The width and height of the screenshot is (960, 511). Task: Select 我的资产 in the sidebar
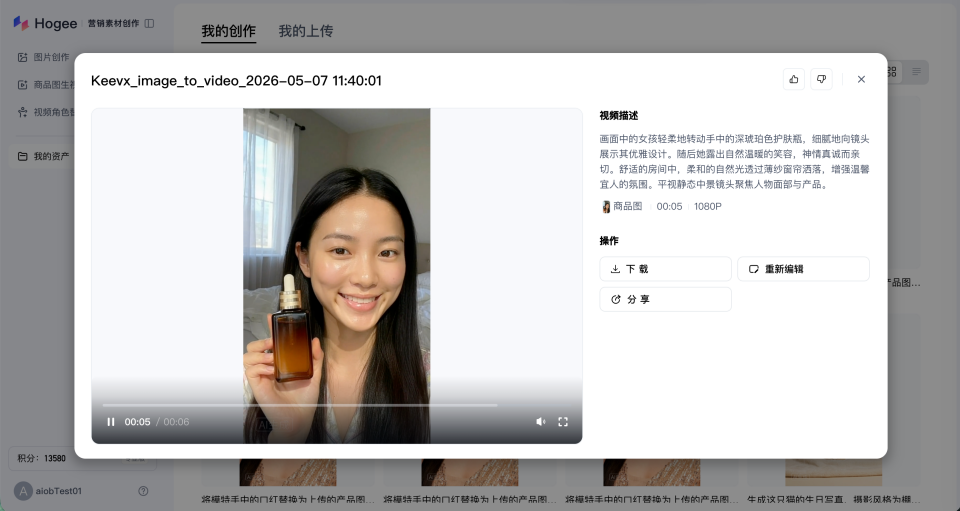point(43,156)
